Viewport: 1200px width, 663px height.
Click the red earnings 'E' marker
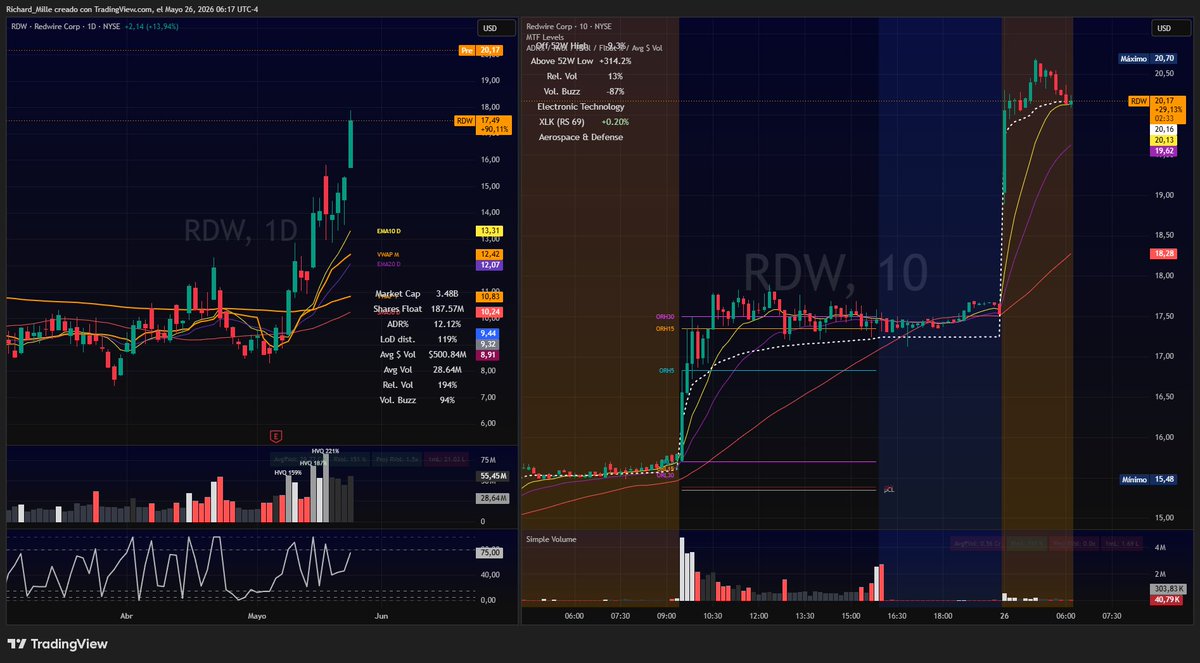click(x=274, y=436)
